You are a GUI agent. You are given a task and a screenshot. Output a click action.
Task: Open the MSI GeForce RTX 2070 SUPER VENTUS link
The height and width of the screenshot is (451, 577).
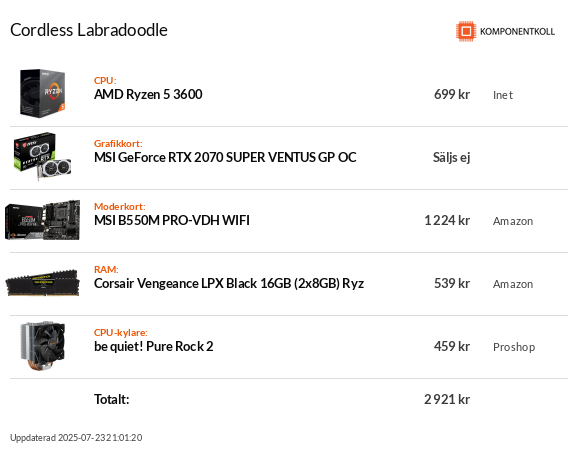pos(225,157)
